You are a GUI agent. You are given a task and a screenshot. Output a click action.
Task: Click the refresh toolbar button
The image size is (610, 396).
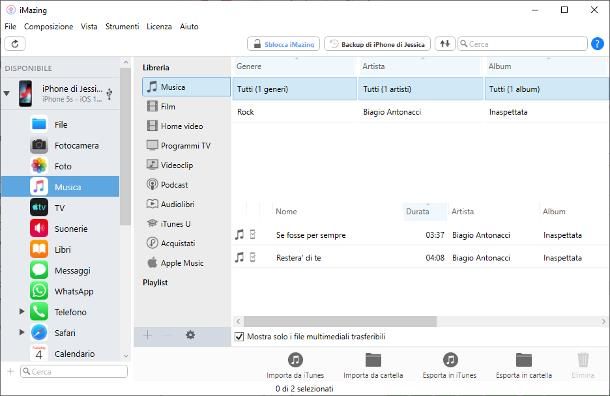click(15, 44)
